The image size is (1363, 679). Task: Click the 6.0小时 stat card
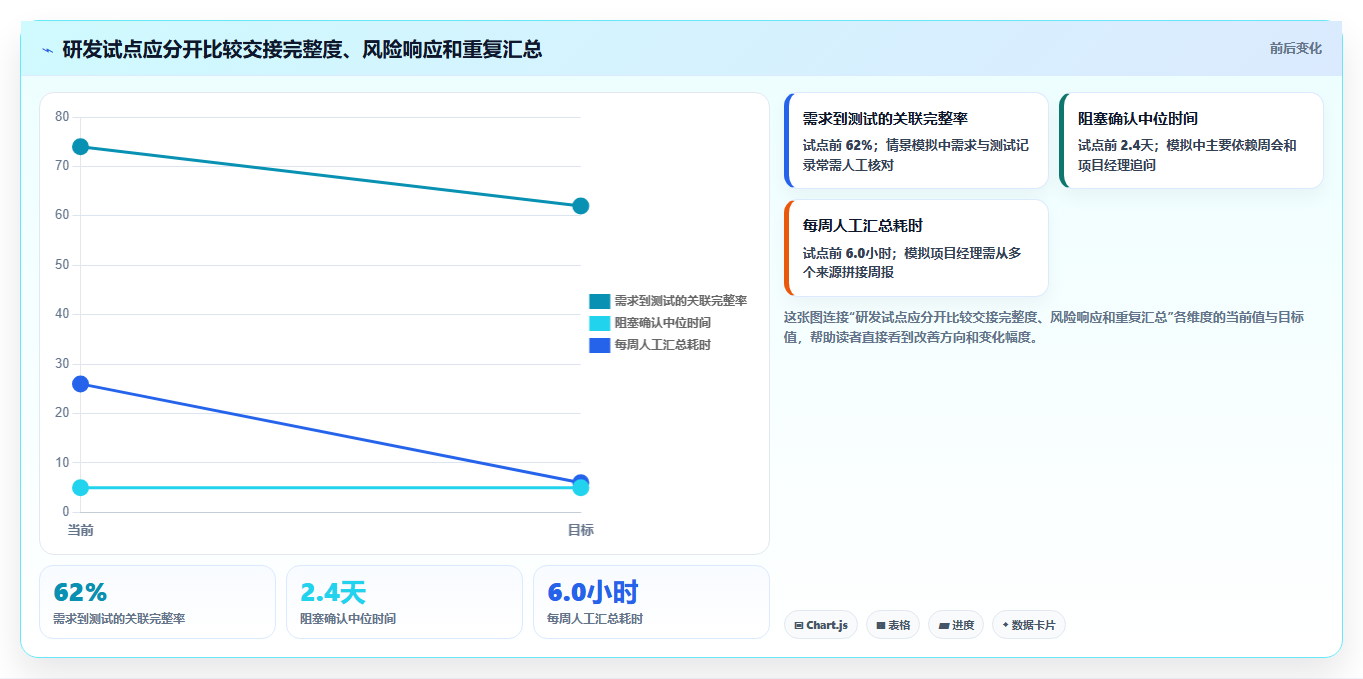(651, 602)
